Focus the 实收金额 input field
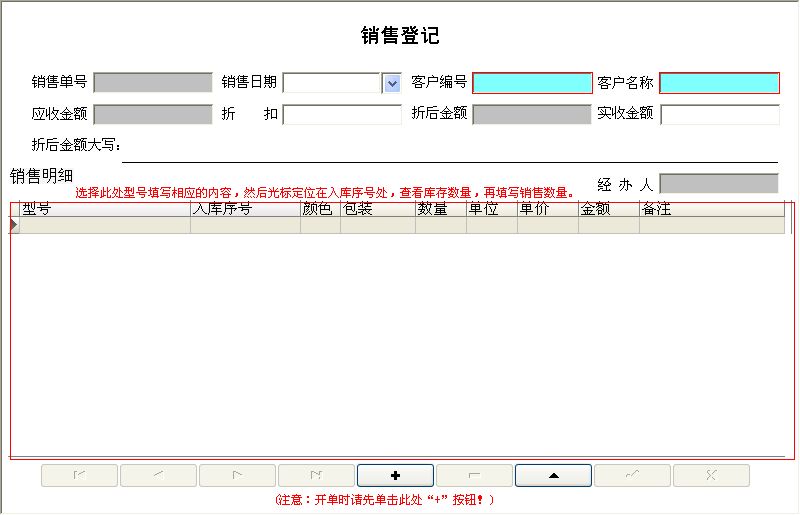Viewport: 800px width, 515px height. pyautogui.click(x=720, y=115)
